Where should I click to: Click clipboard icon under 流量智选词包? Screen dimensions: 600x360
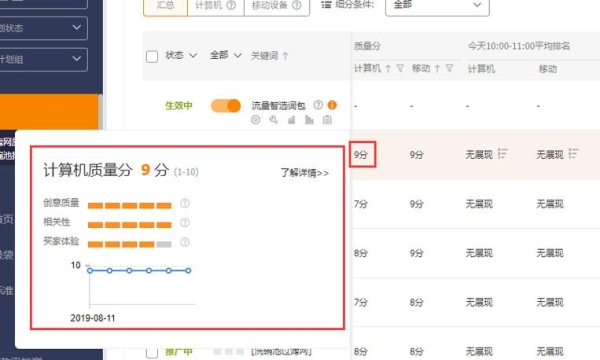[327, 120]
